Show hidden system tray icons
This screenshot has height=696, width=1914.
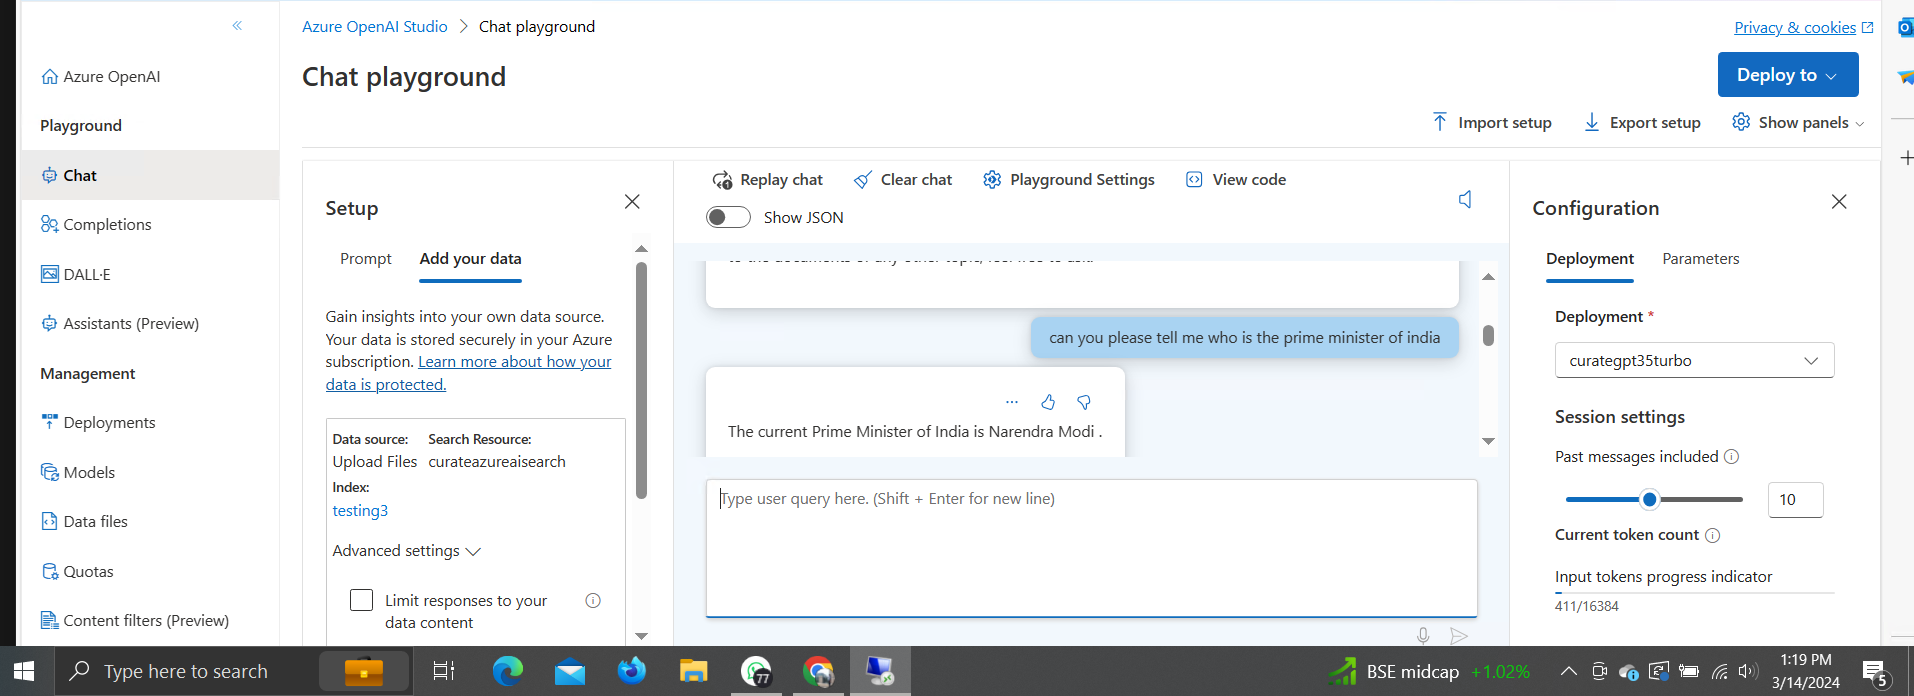[1568, 671]
